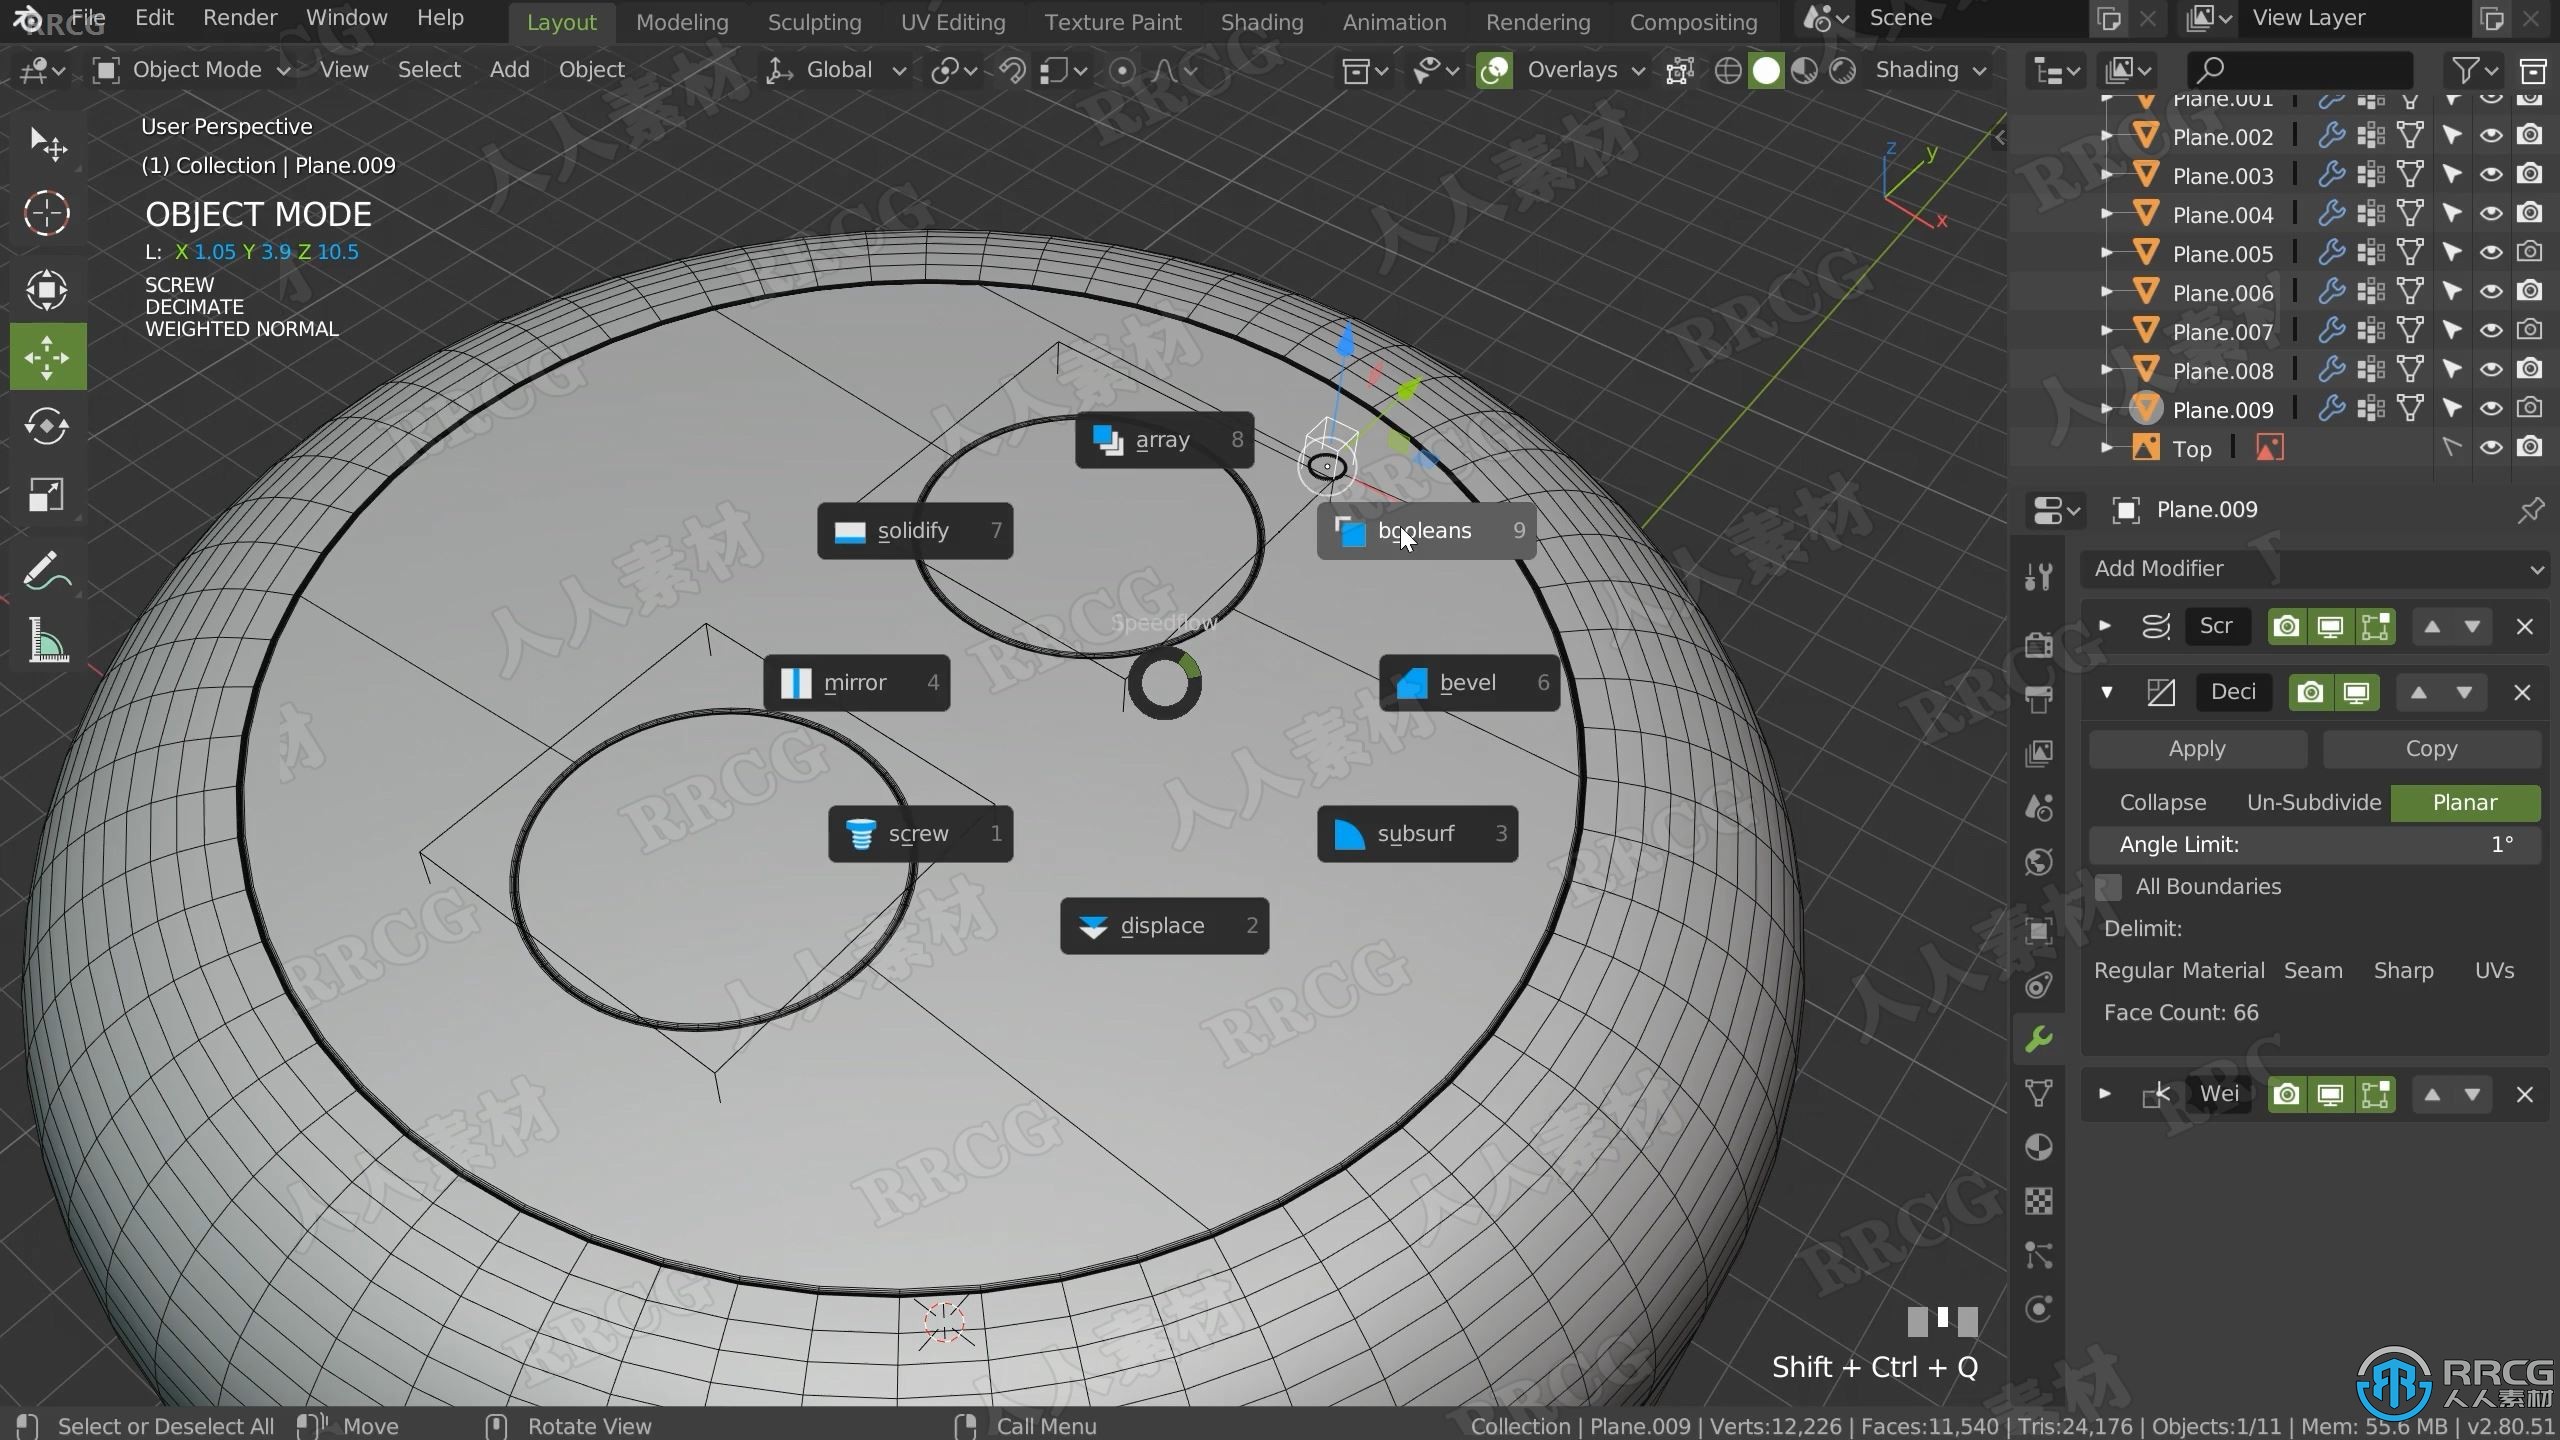Viewport: 2560px width, 1440px height.
Task: Adjust the Angle Limit slider in Decimate
Action: [x=2314, y=844]
